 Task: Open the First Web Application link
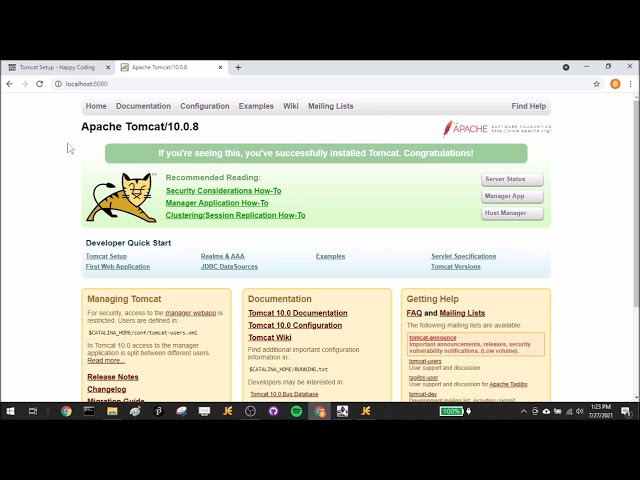[x=118, y=267]
